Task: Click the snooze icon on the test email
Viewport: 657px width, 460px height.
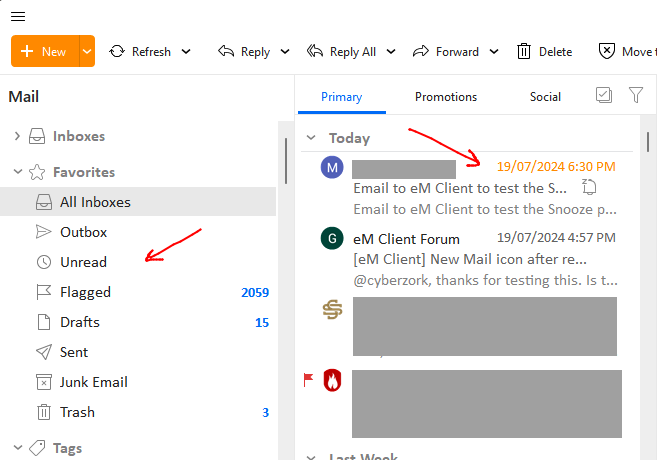Action: tap(589, 187)
